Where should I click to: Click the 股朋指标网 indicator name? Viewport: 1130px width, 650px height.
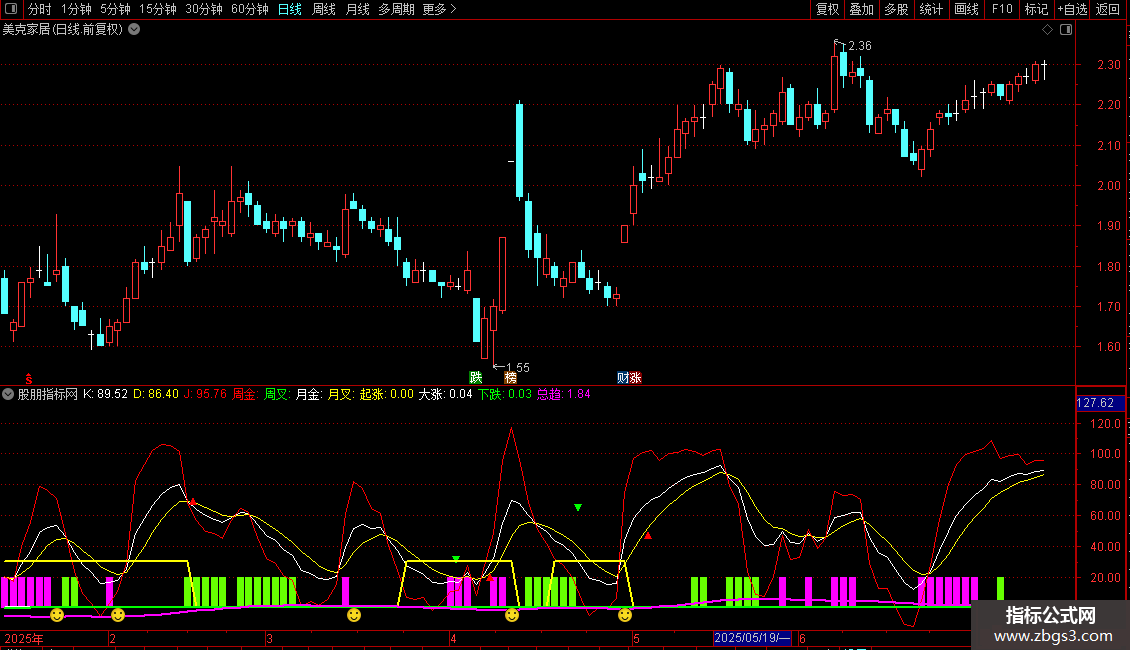coord(48,394)
